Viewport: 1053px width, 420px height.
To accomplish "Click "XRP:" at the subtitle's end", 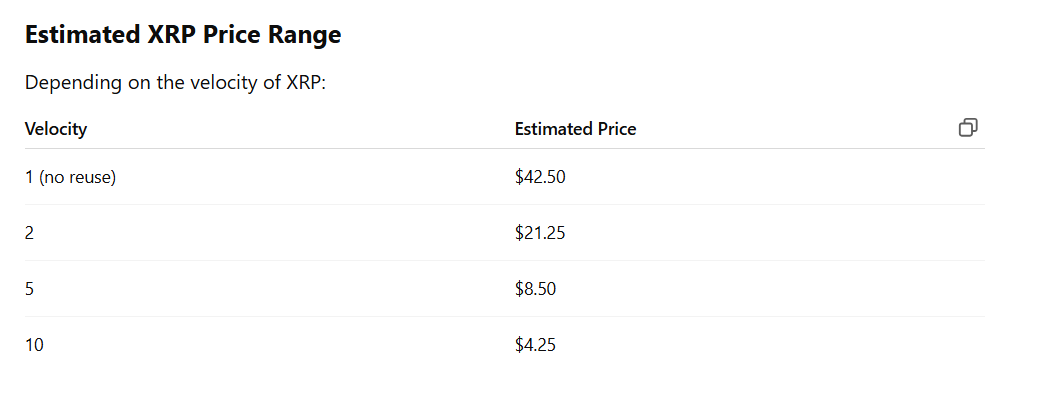I will click(x=305, y=82).
